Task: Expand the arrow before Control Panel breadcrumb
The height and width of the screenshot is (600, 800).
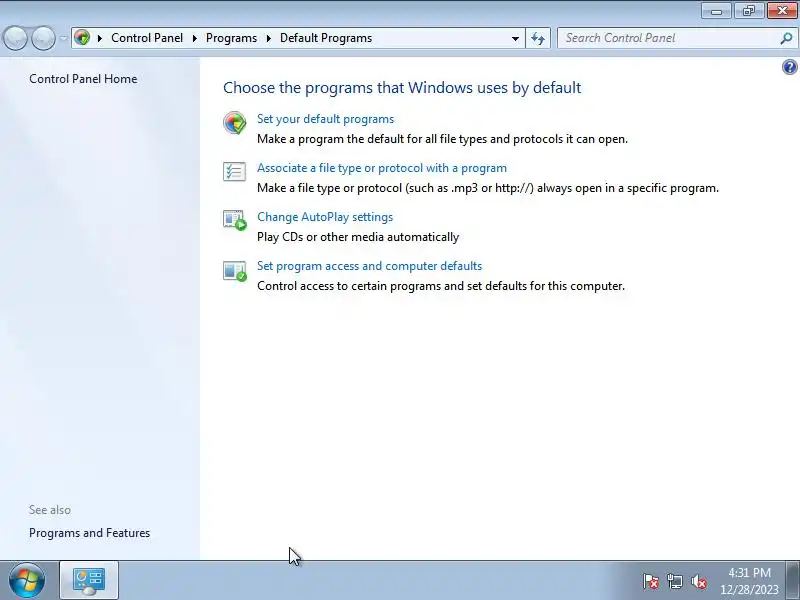Action: pyautogui.click(x=99, y=38)
